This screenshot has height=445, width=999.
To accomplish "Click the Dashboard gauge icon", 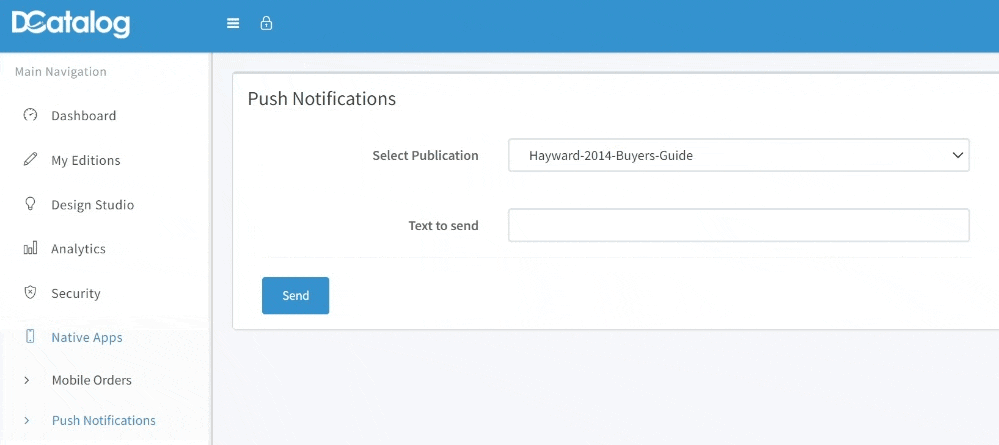I will tap(30, 115).
